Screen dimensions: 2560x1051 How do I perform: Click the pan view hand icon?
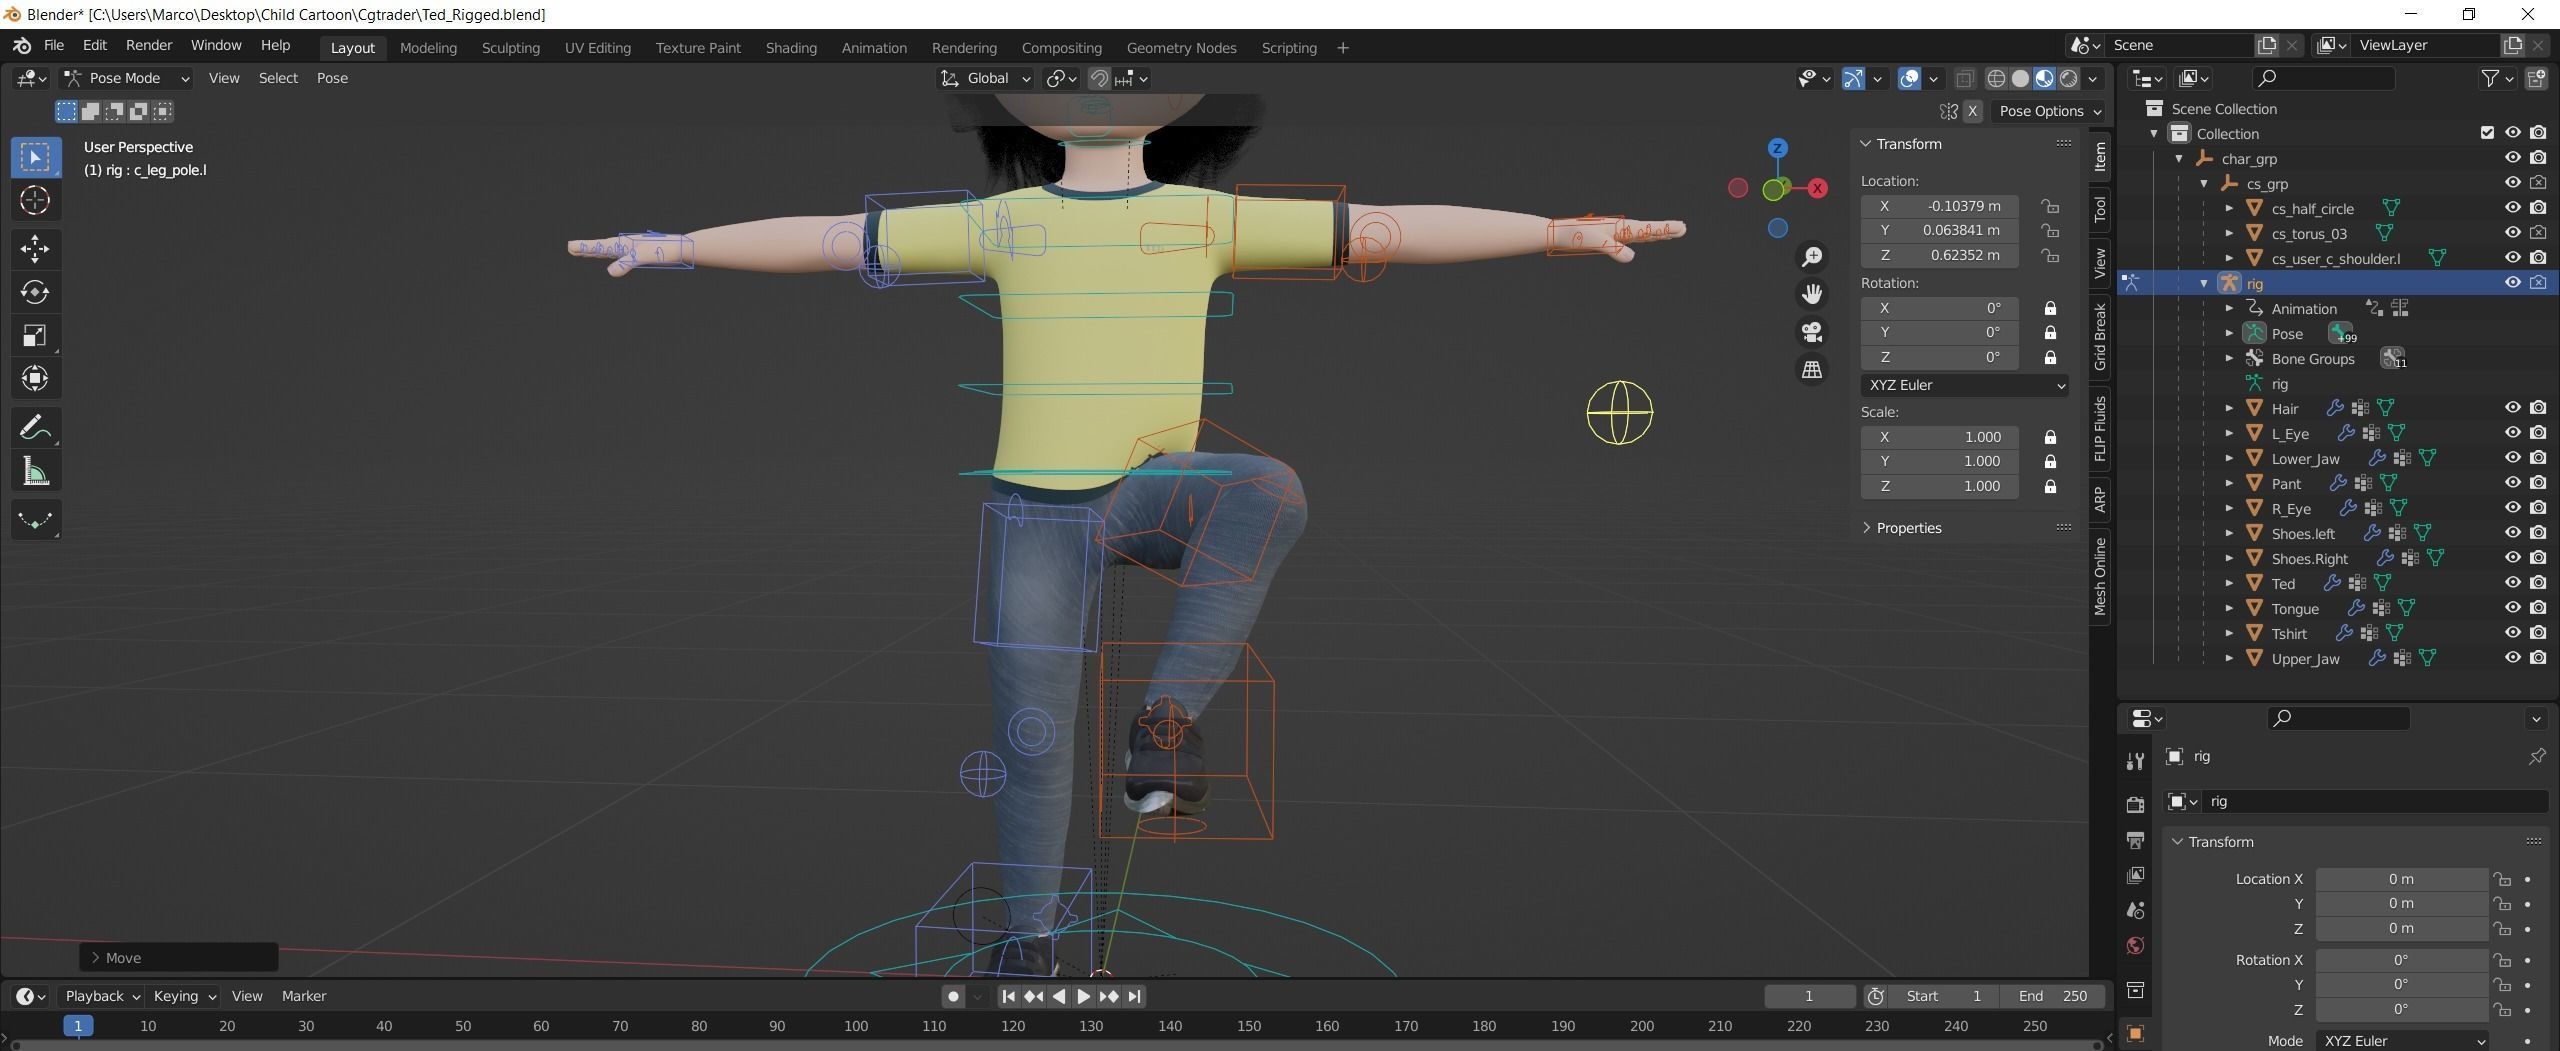1812,294
